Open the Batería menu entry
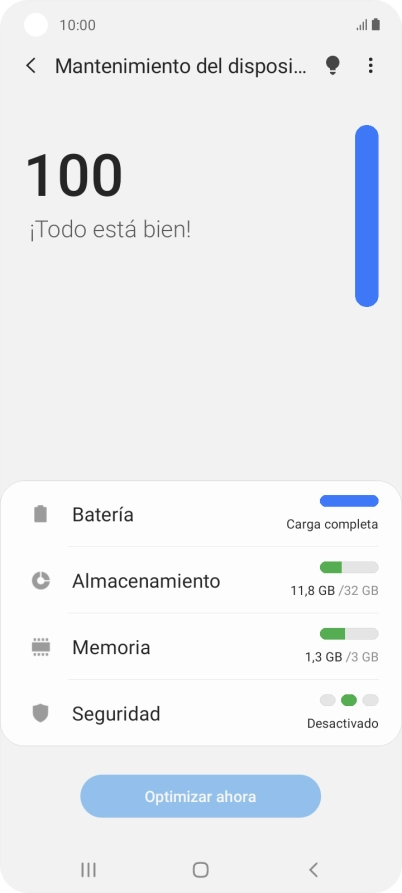Screen dimensions: 402x893 [x=201, y=514]
